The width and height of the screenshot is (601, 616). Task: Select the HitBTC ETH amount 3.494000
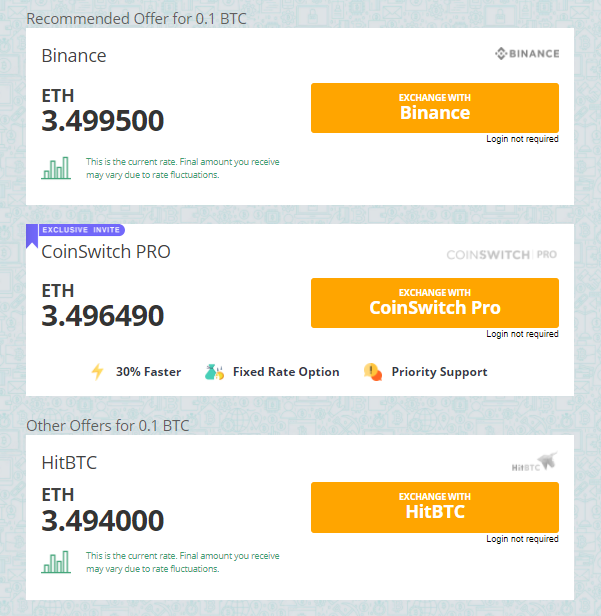102,520
